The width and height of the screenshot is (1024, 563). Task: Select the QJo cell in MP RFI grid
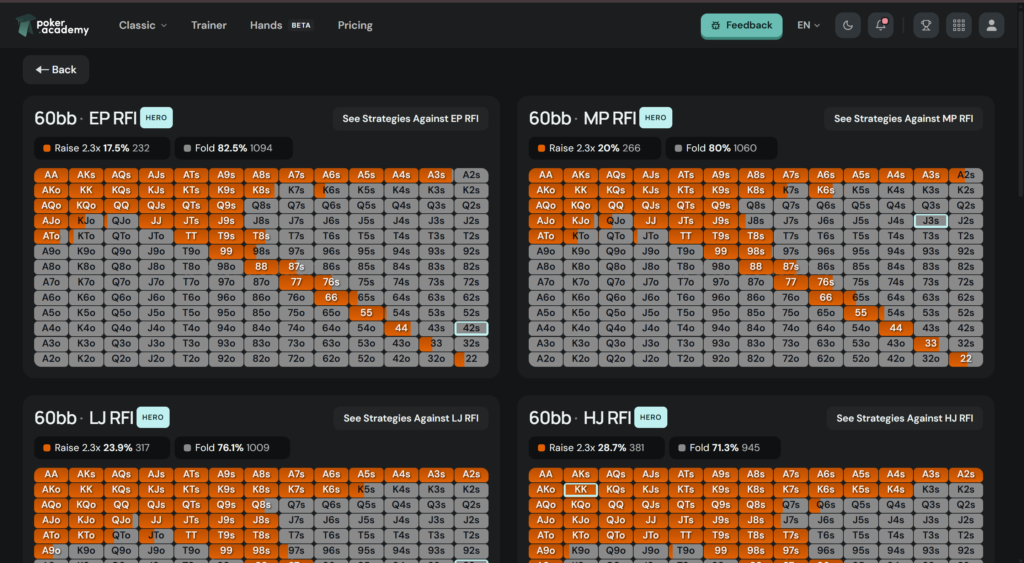(x=616, y=221)
